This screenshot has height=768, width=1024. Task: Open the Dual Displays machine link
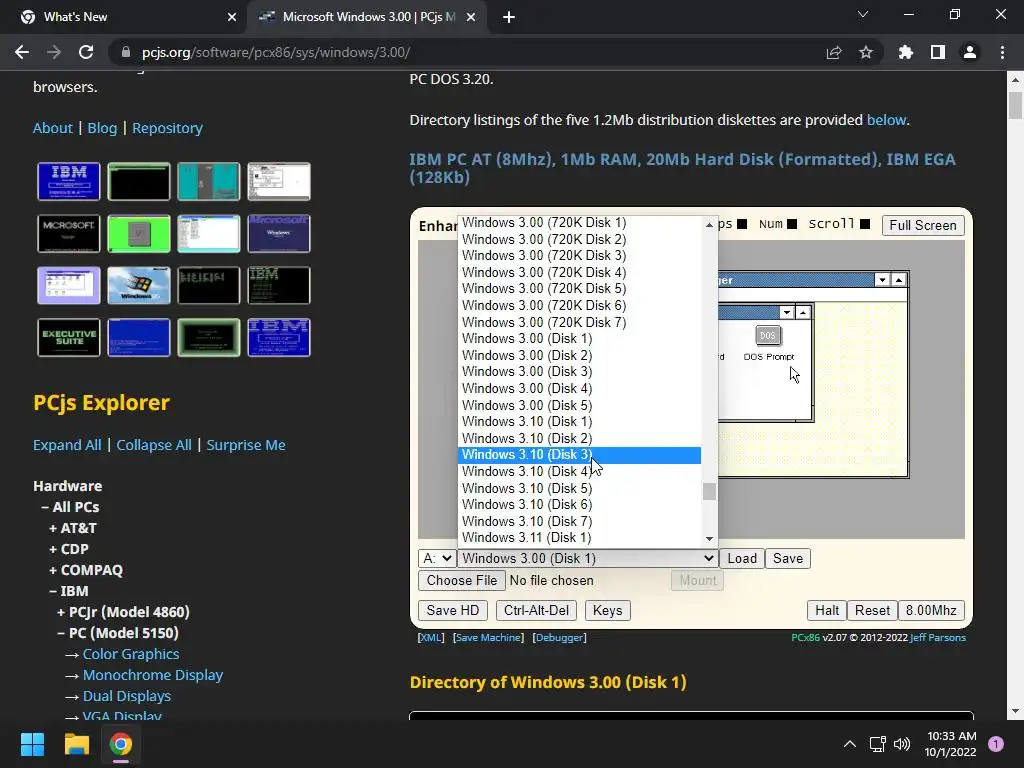(x=127, y=696)
